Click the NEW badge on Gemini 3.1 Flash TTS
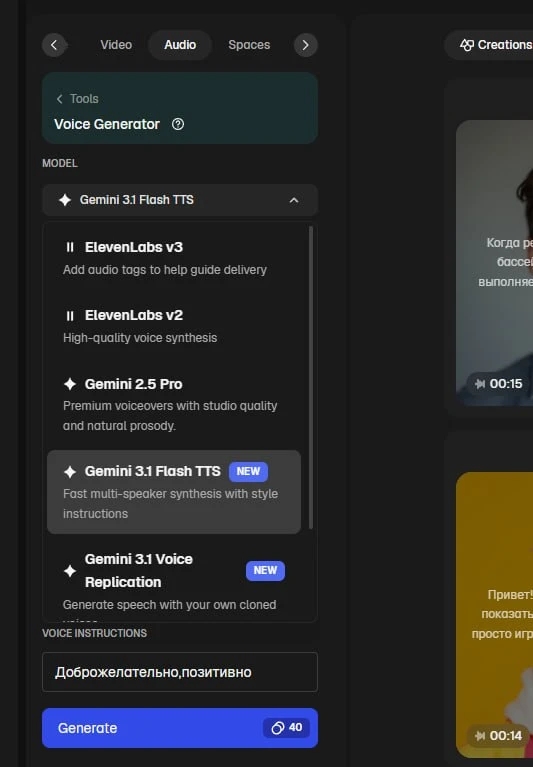 [x=248, y=472]
